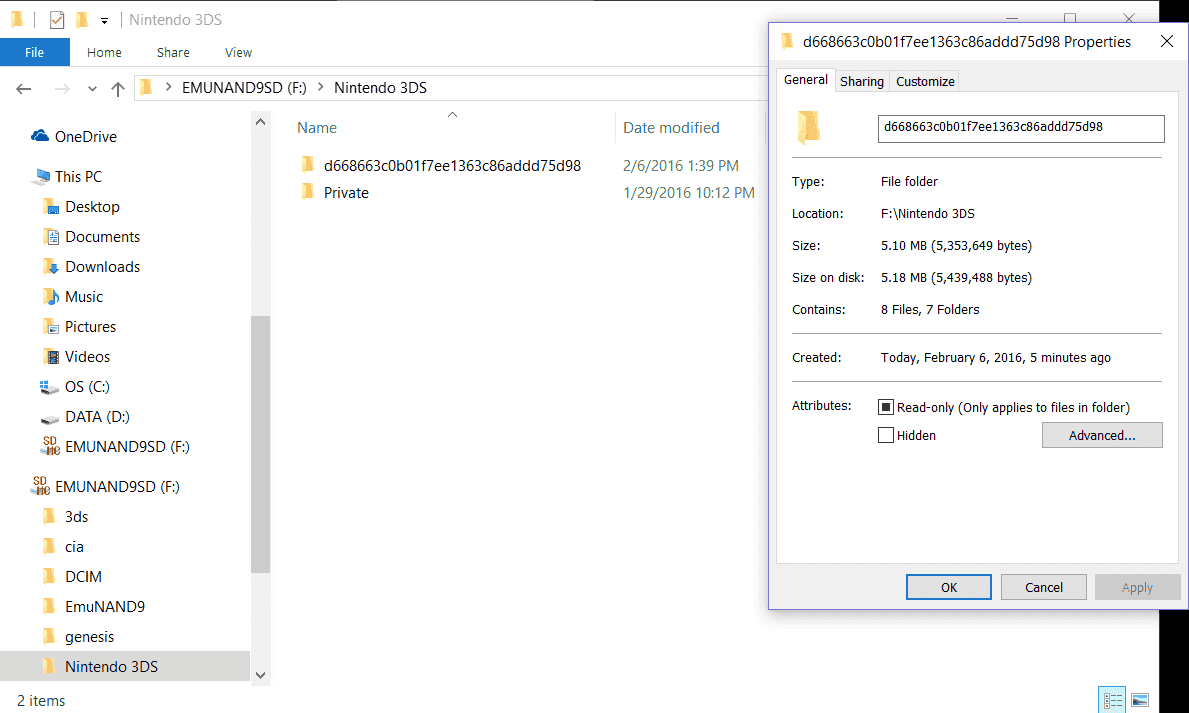Click quick access New folder icon

pos(82,20)
